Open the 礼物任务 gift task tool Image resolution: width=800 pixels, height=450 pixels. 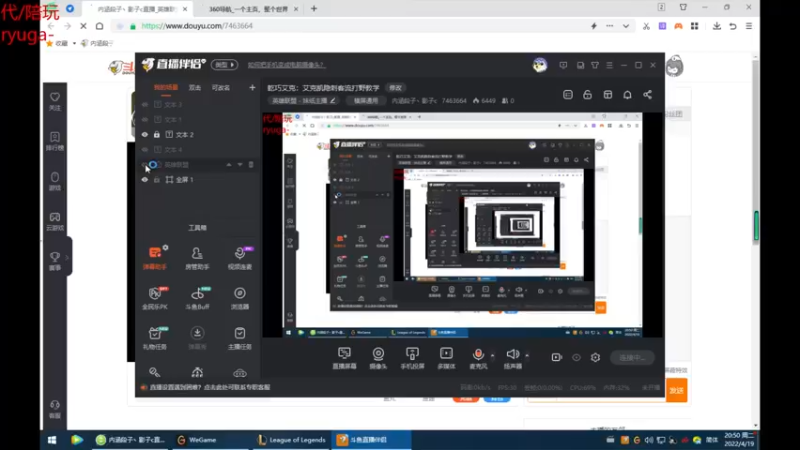click(155, 338)
